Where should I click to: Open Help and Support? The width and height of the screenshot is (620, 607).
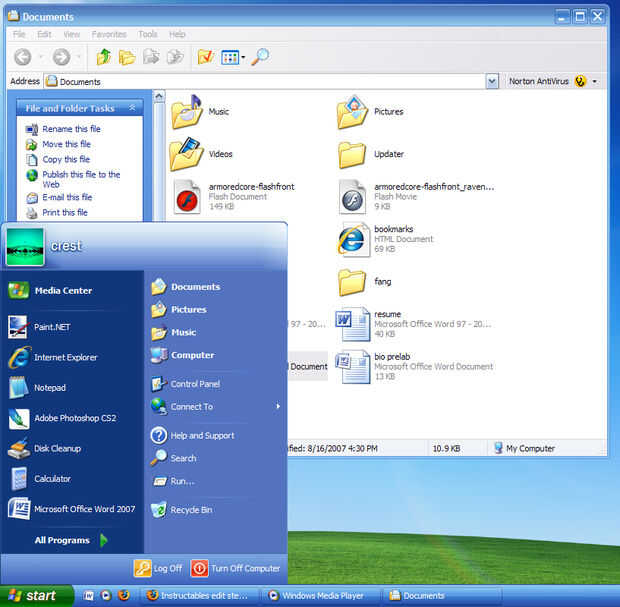[x=193, y=435]
